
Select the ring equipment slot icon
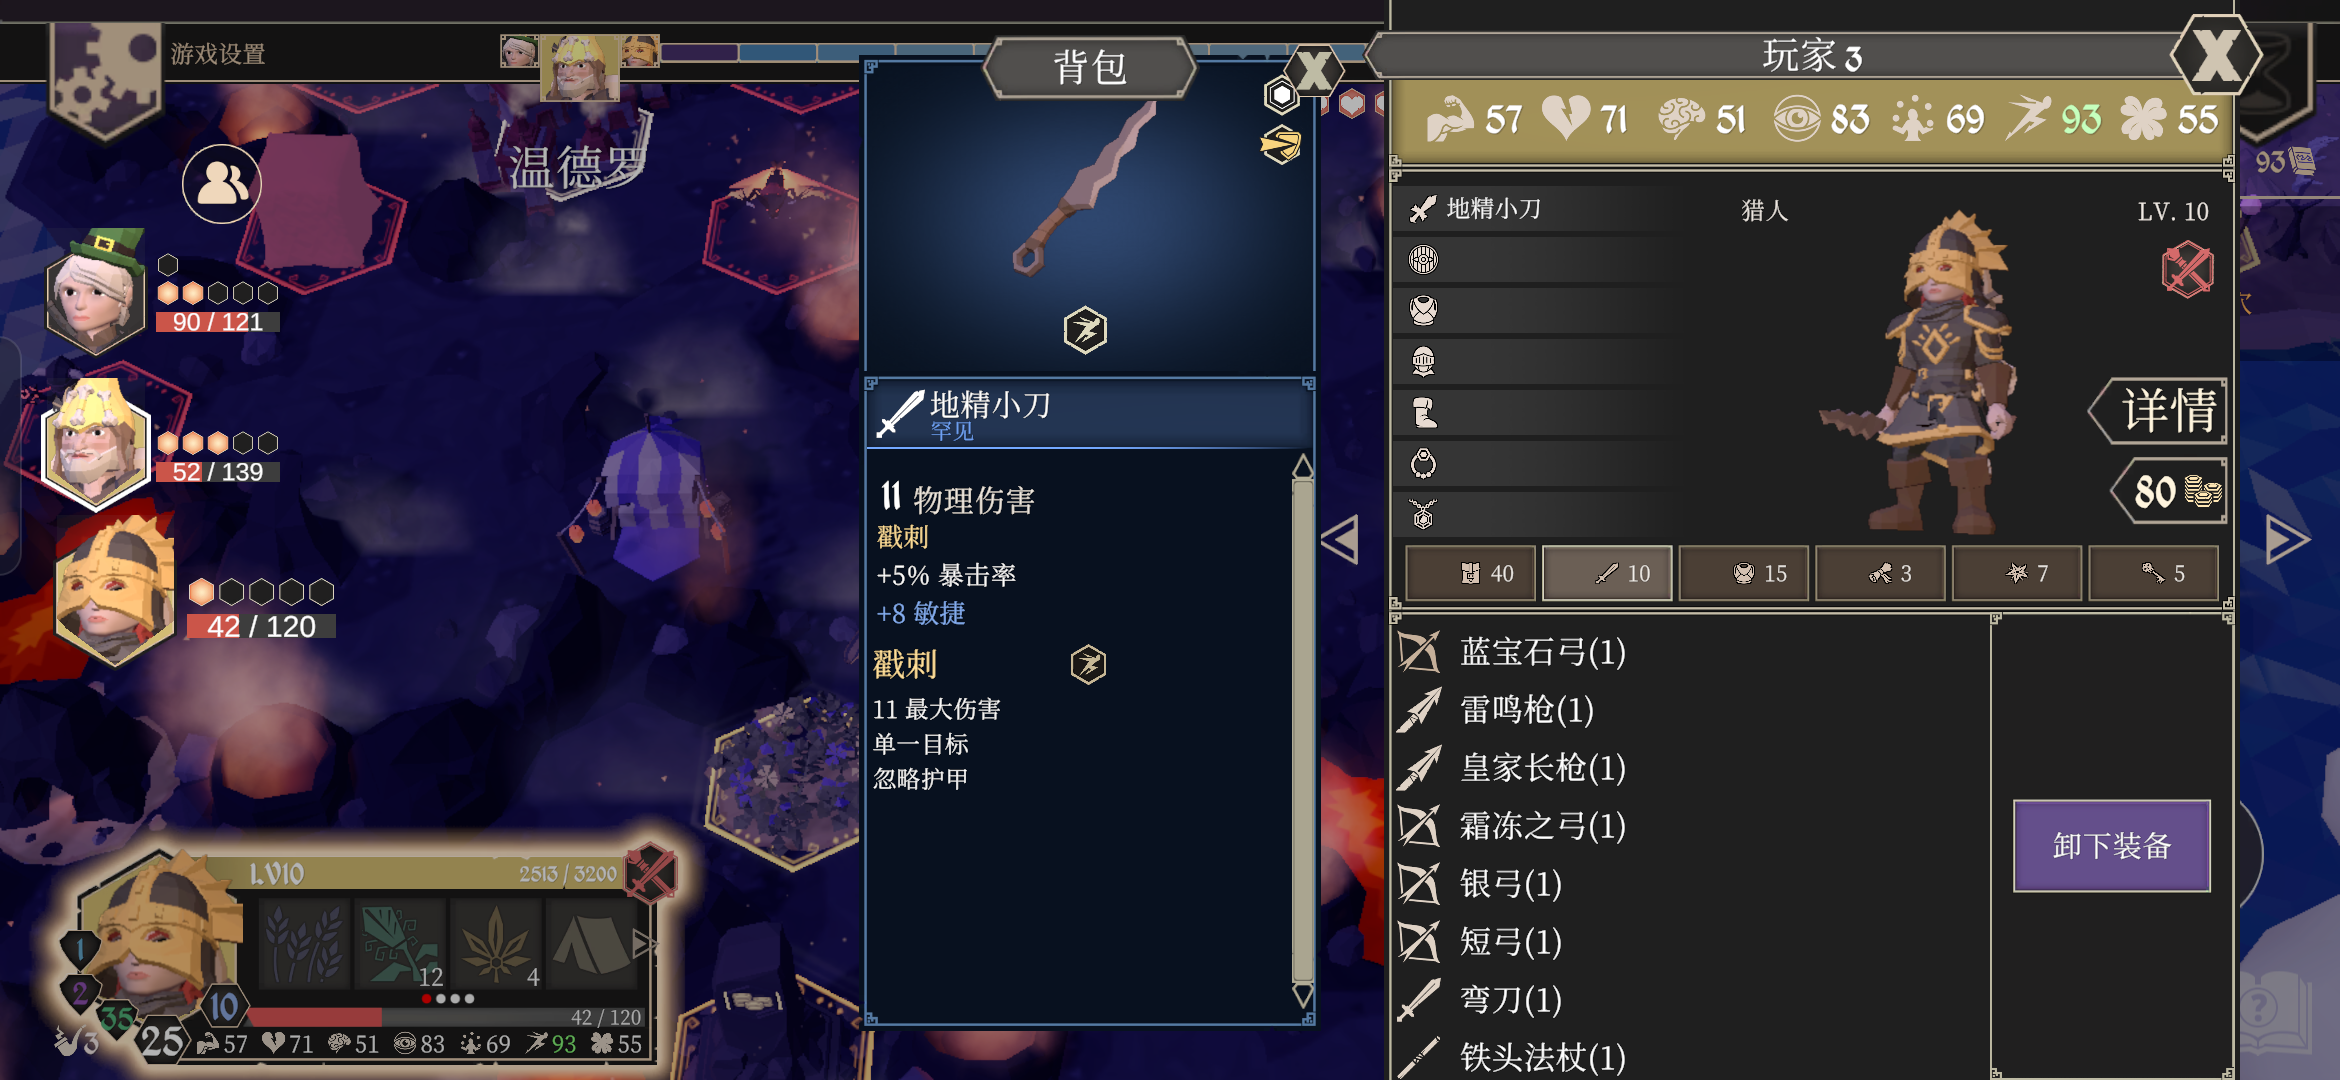coord(1423,463)
